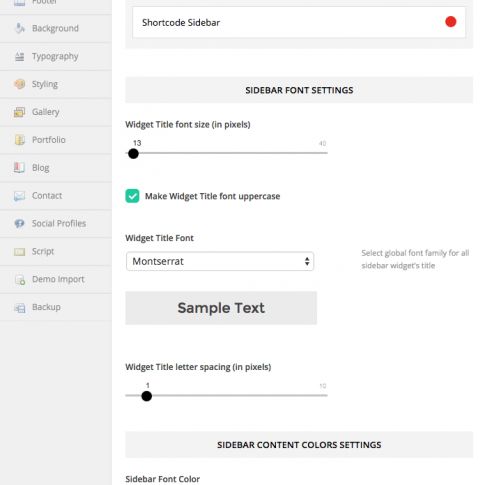Click the Blog book icon
This screenshot has width=485, height=485.
[19, 168]
